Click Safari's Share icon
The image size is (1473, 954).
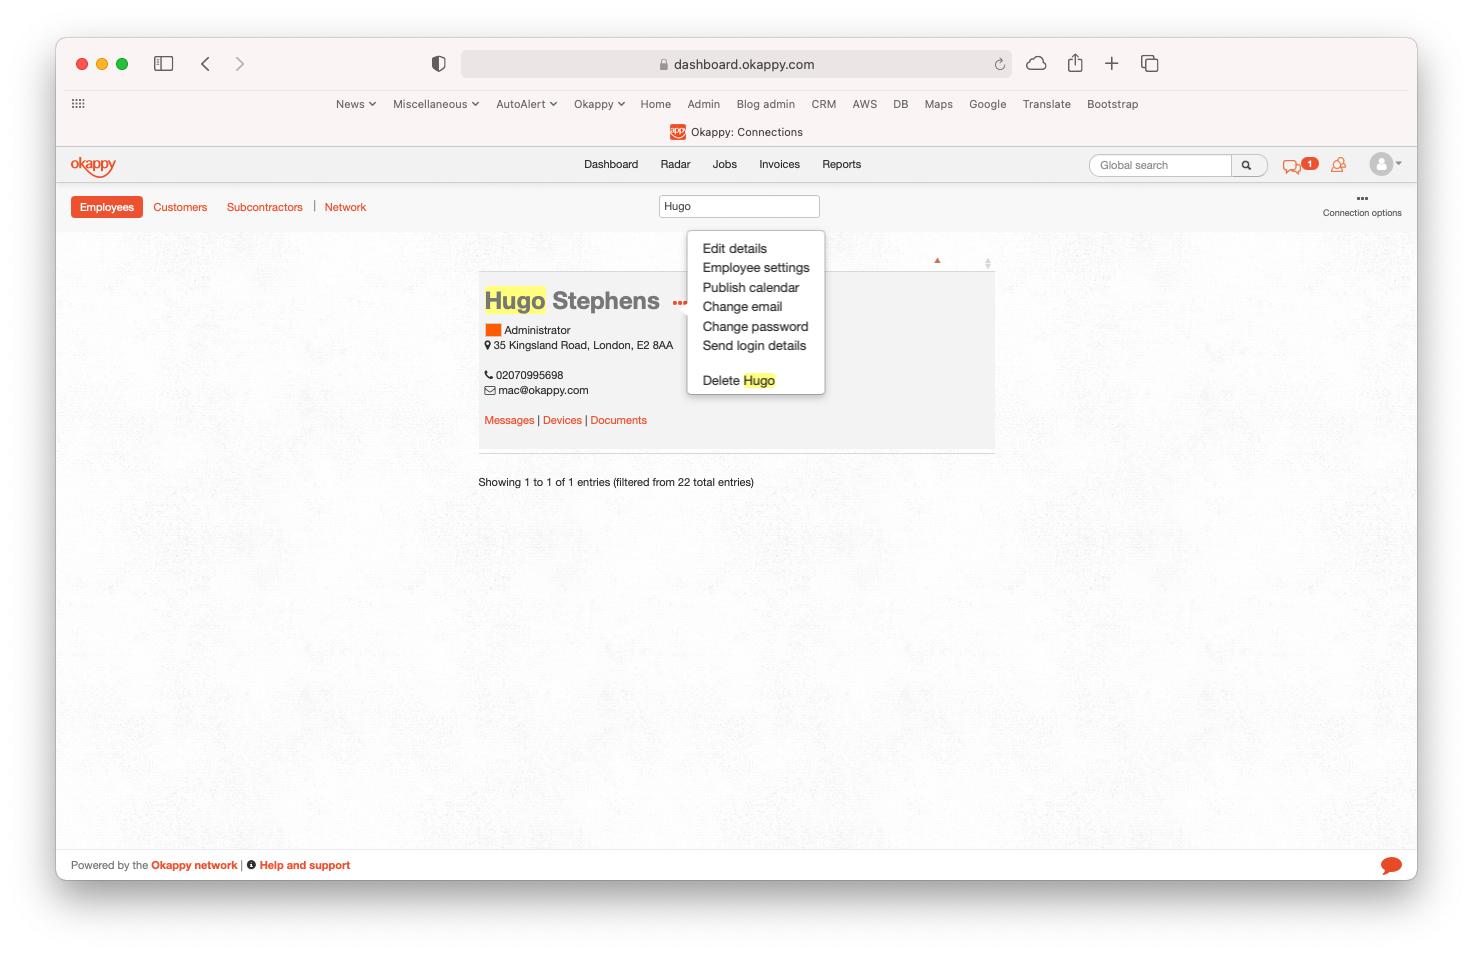point(1075,64)
